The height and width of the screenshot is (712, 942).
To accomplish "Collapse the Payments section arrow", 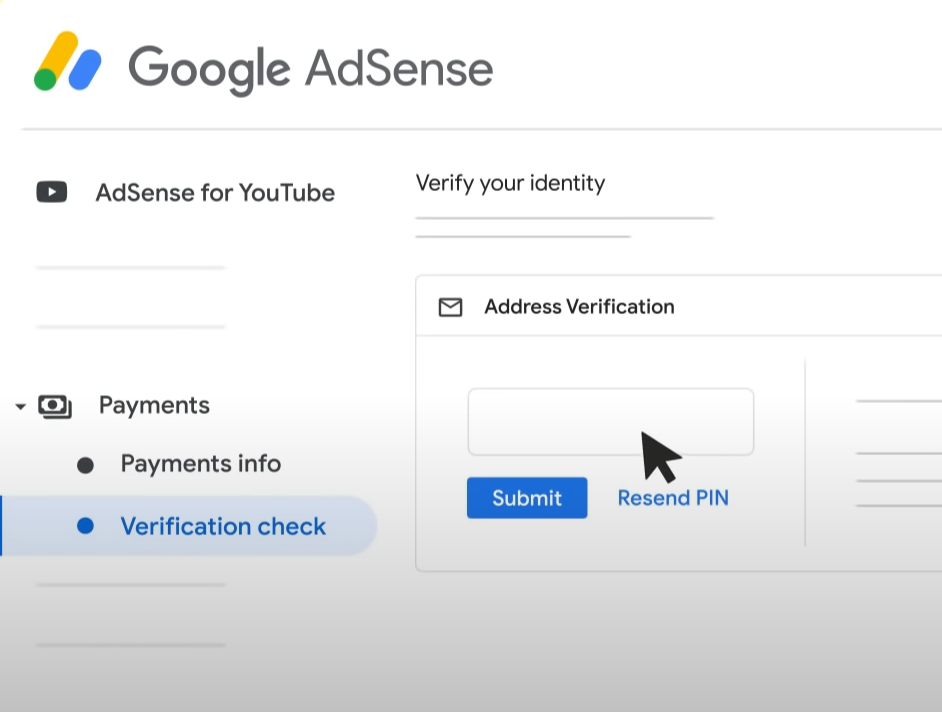I will click(20, 407).
